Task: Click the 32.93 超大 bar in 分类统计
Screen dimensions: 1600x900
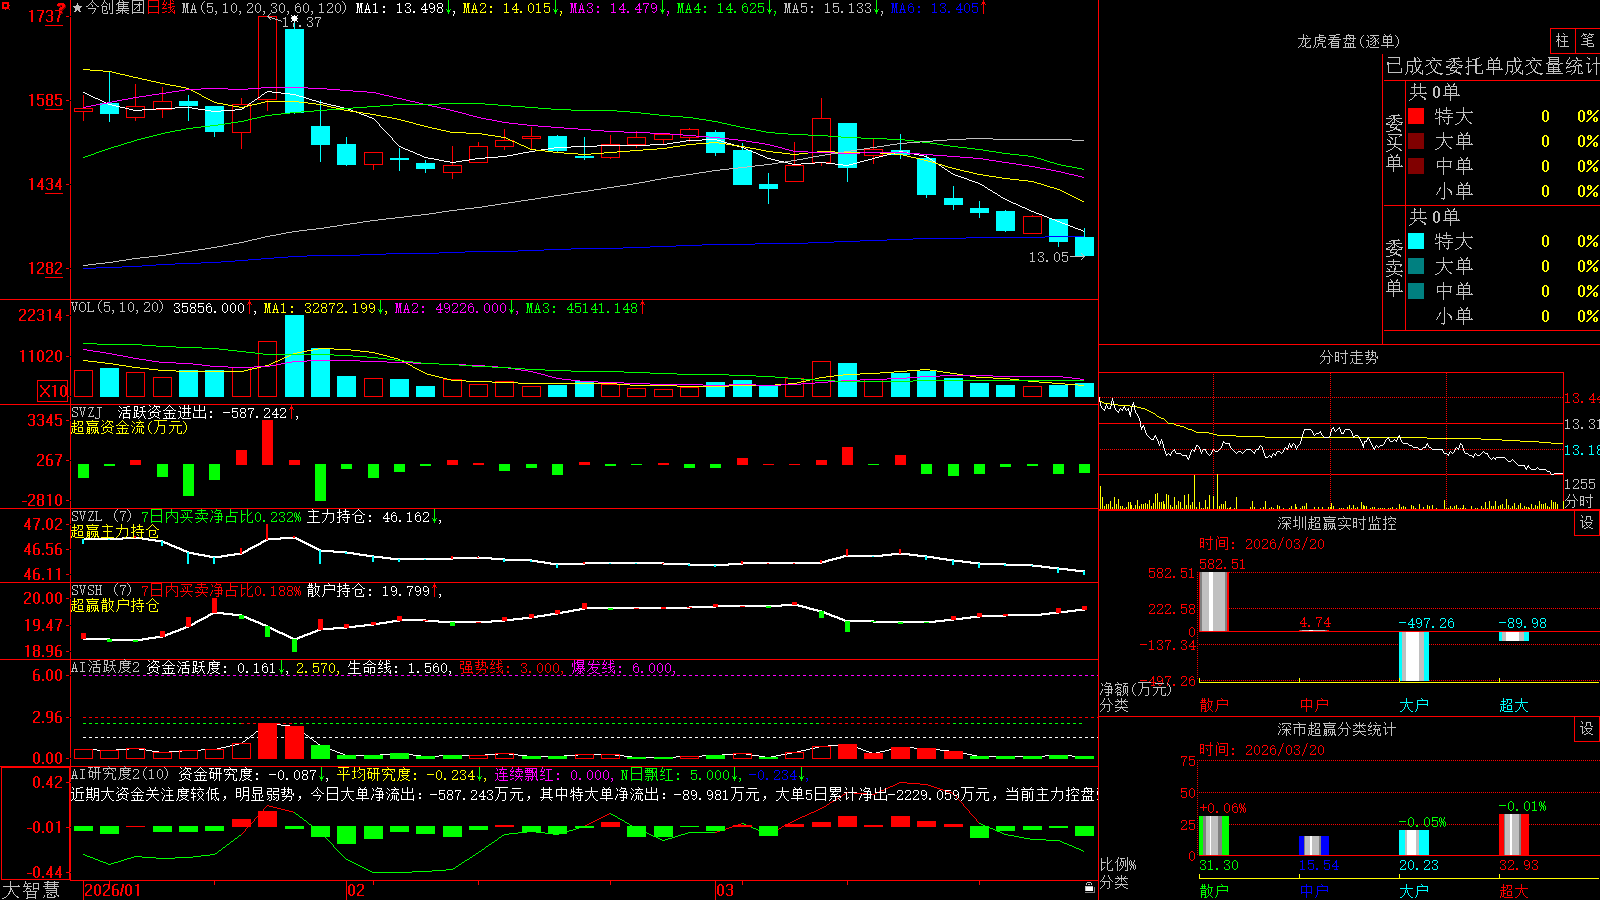Action: [1513, 835]
